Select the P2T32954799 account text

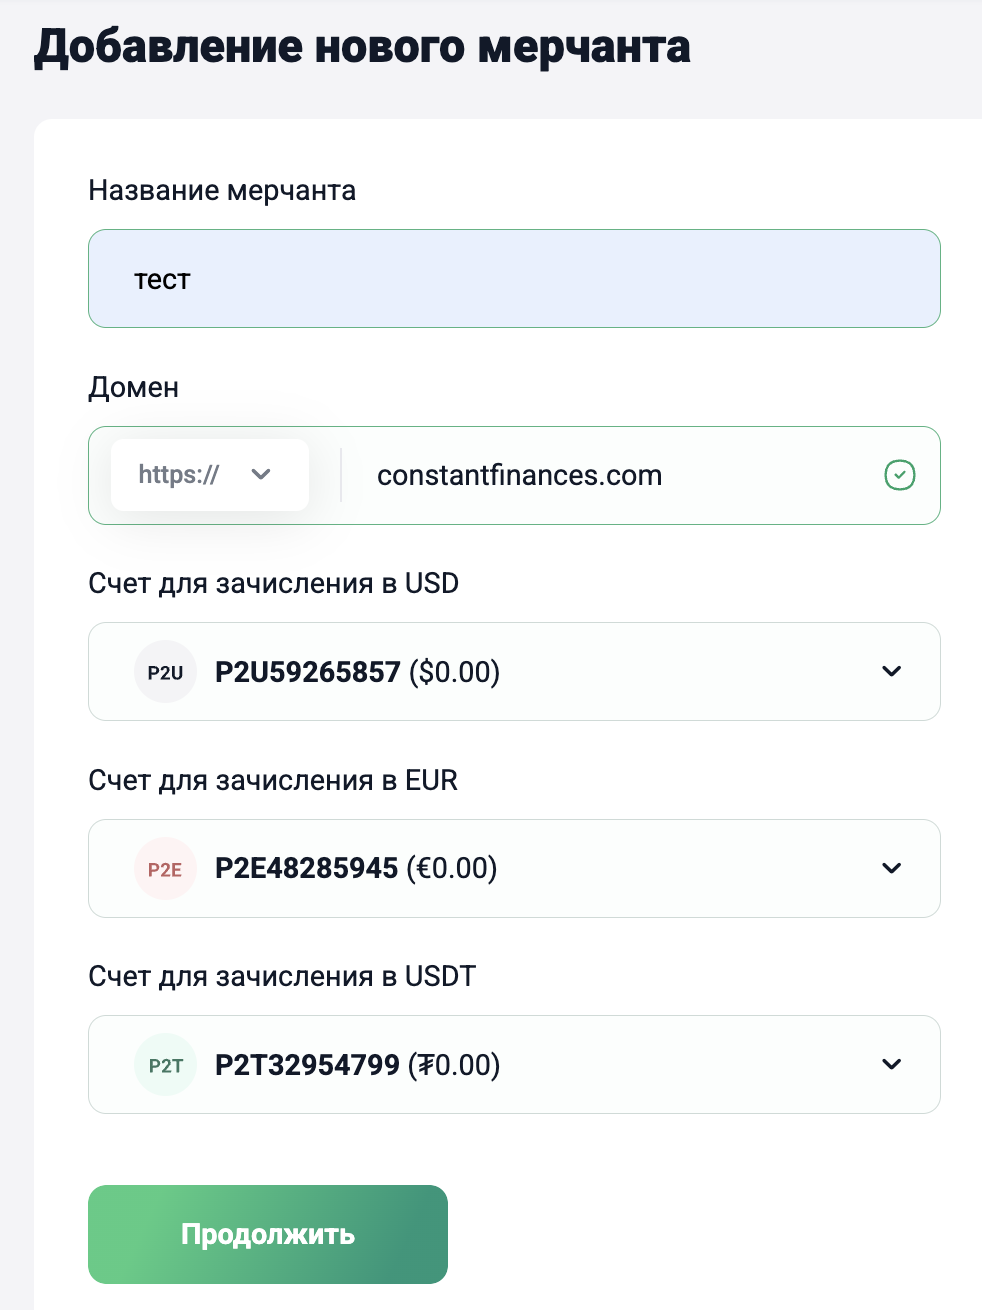pyautogui.click(x=308, y=1065)
